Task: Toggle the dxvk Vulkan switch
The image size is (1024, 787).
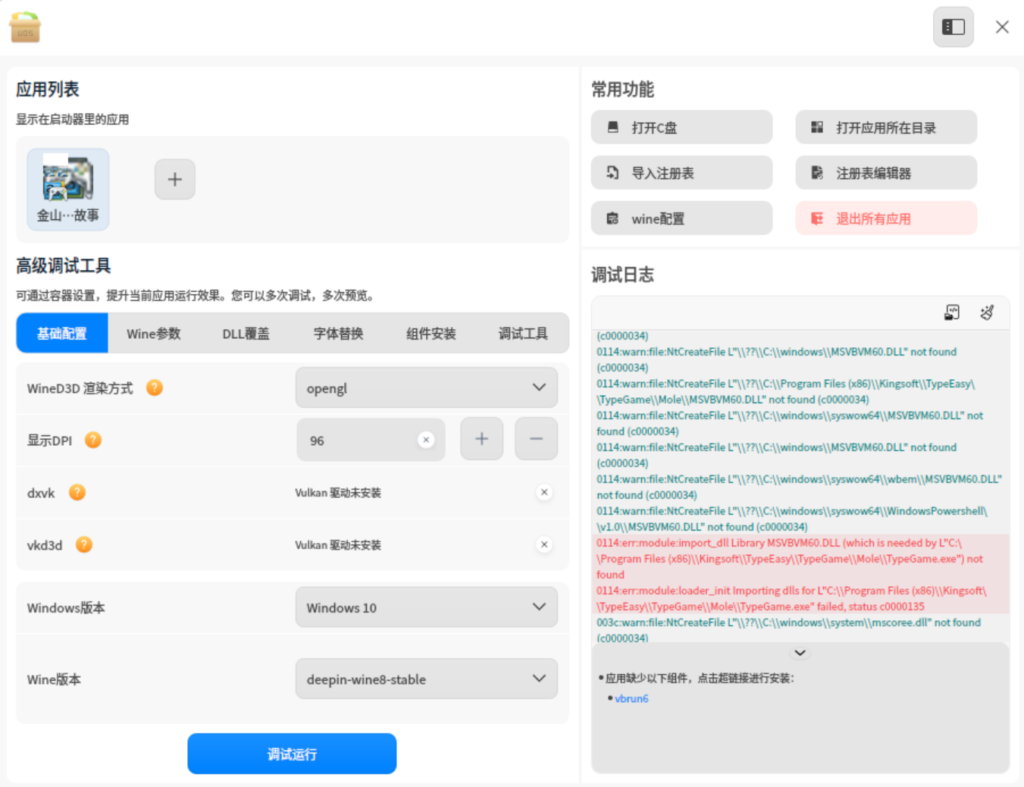Action: 543,492
